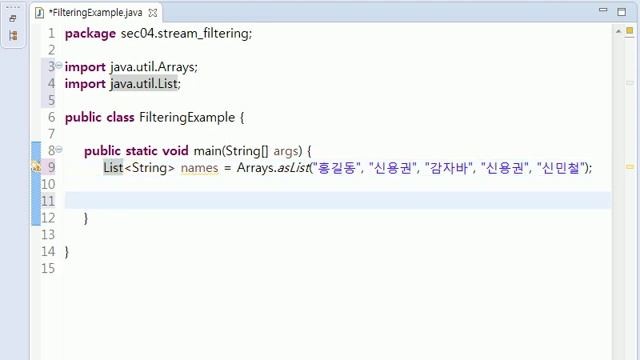
Task: Click the 'args' parameter on line 8
Action: coord(285,151)
